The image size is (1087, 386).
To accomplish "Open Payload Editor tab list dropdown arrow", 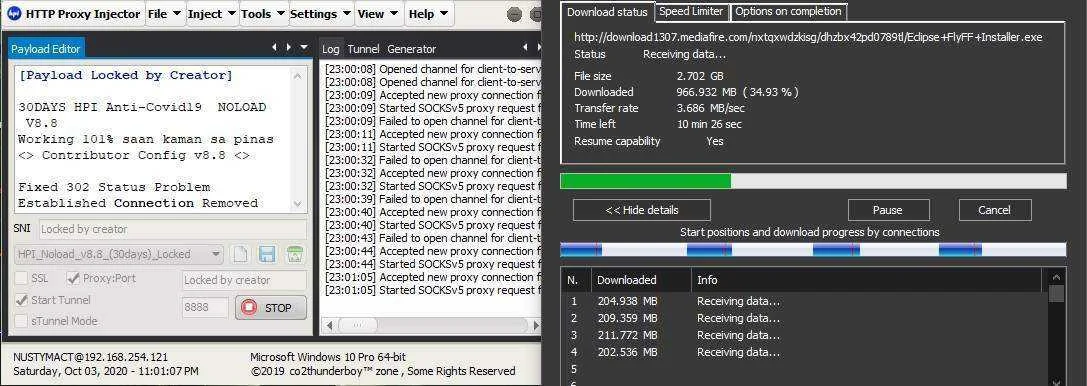I will coord(304,47).
